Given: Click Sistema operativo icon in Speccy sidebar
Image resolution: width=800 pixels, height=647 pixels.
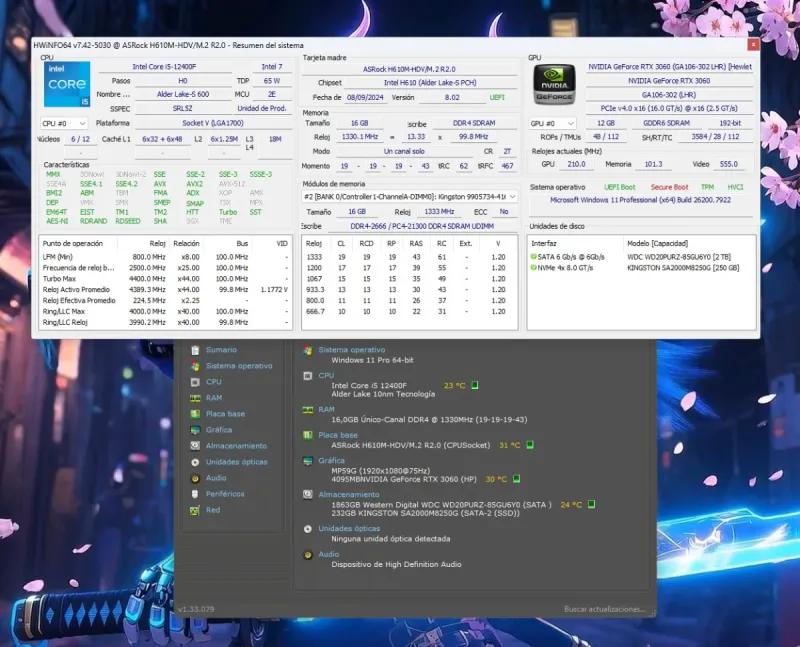Looking at the screenshot, I should point(195,366).
